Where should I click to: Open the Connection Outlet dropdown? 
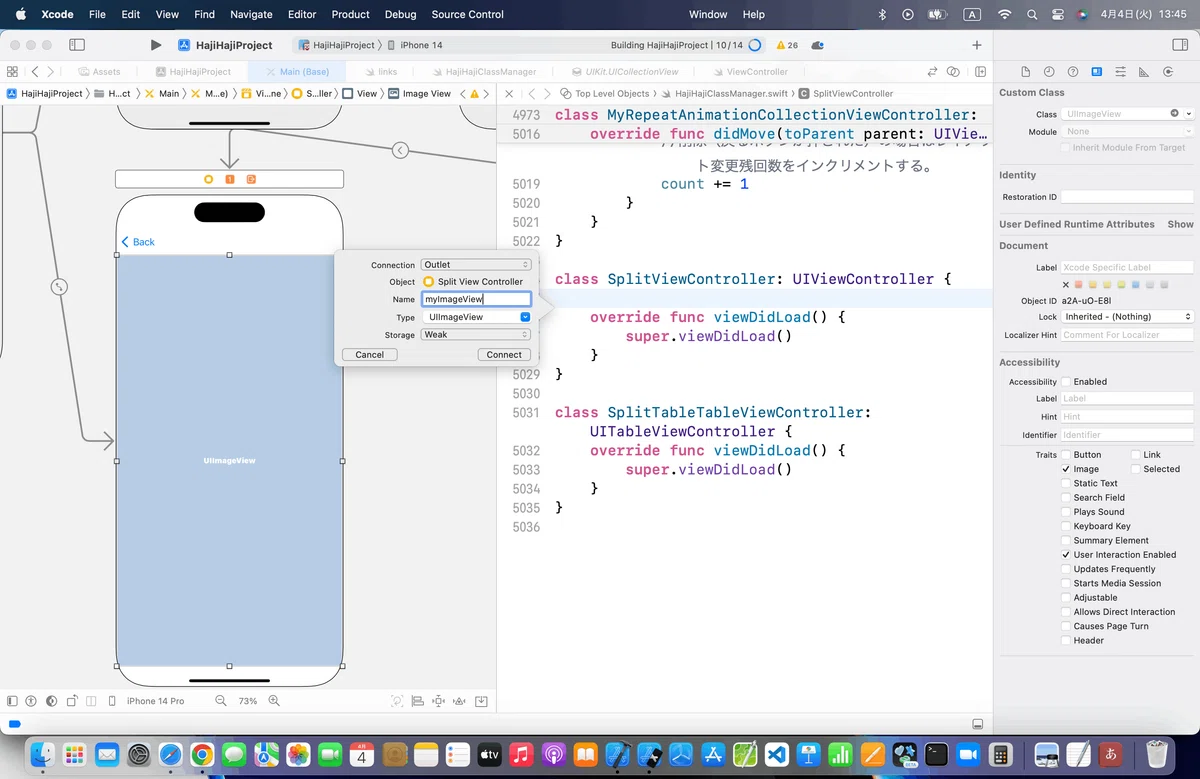(x=476, y=265)
